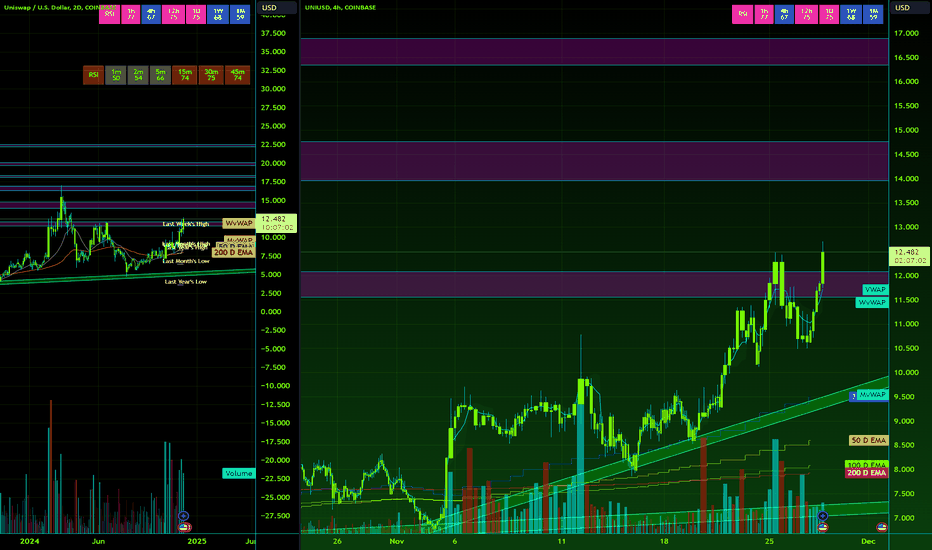The image size is (932, 550).
Task: Click the 1m 50 RSI cell
Action: (116, 75)
